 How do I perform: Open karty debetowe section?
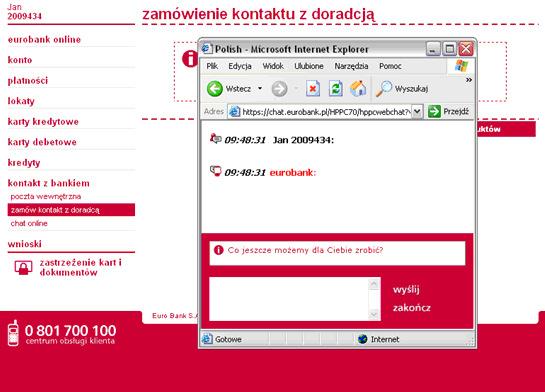(42, 142)
